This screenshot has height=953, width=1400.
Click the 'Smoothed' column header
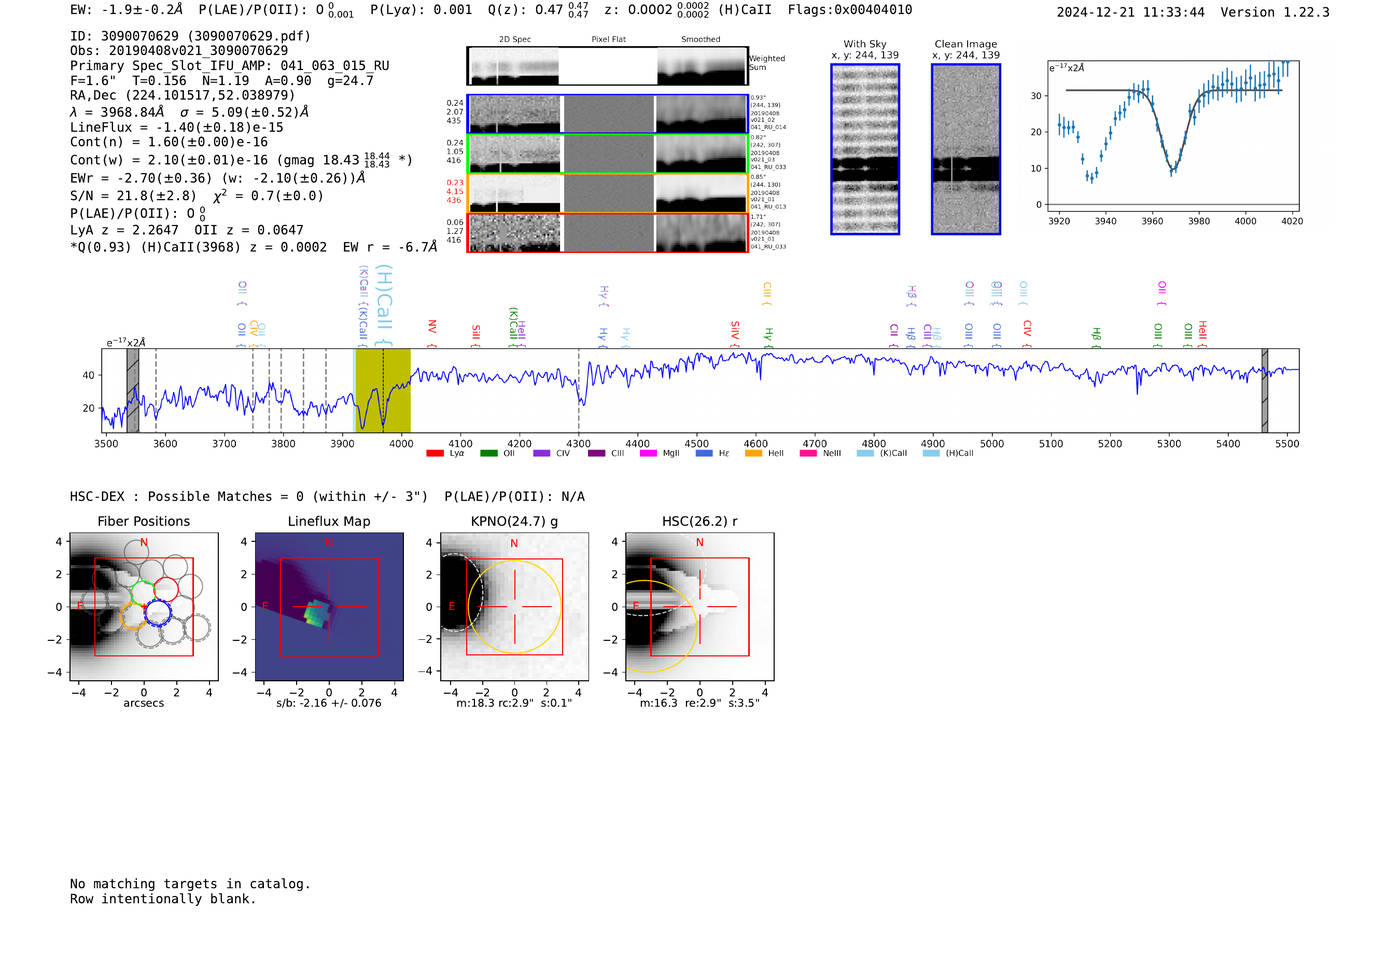[701, 40]
